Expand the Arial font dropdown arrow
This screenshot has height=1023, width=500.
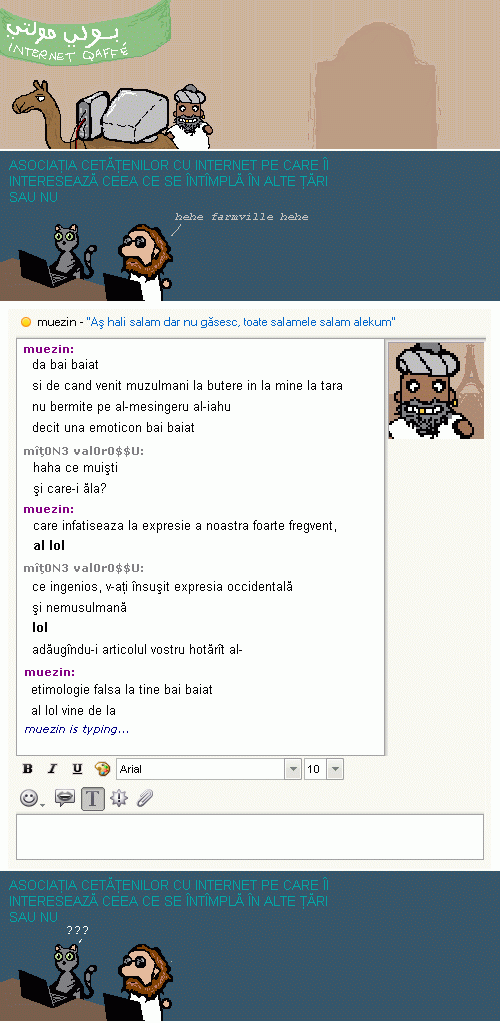coord(293,769)
